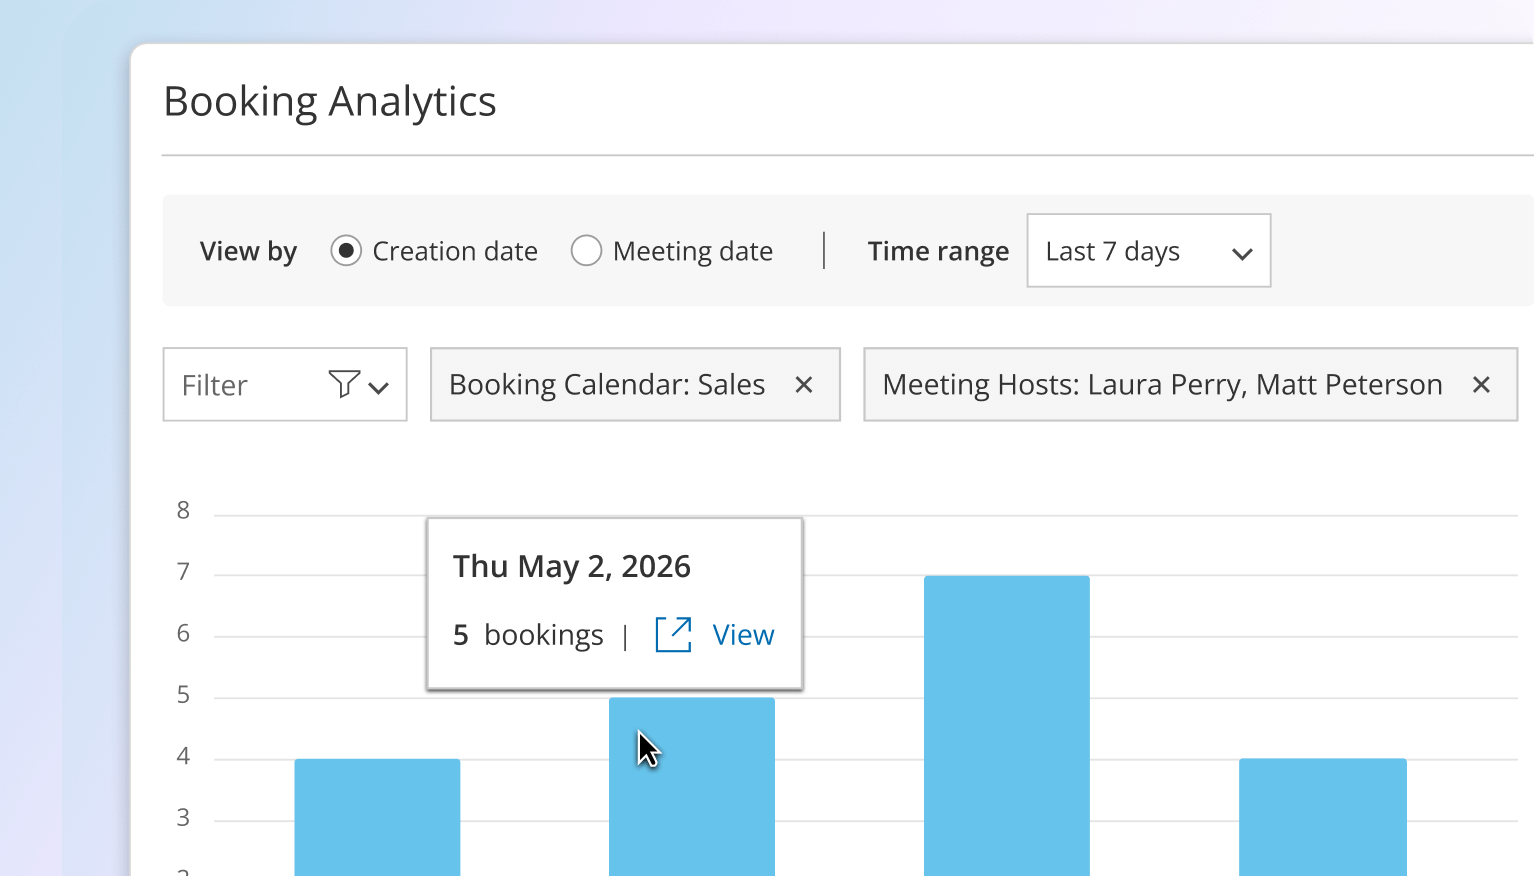Select the Creation date radio button

346,251
